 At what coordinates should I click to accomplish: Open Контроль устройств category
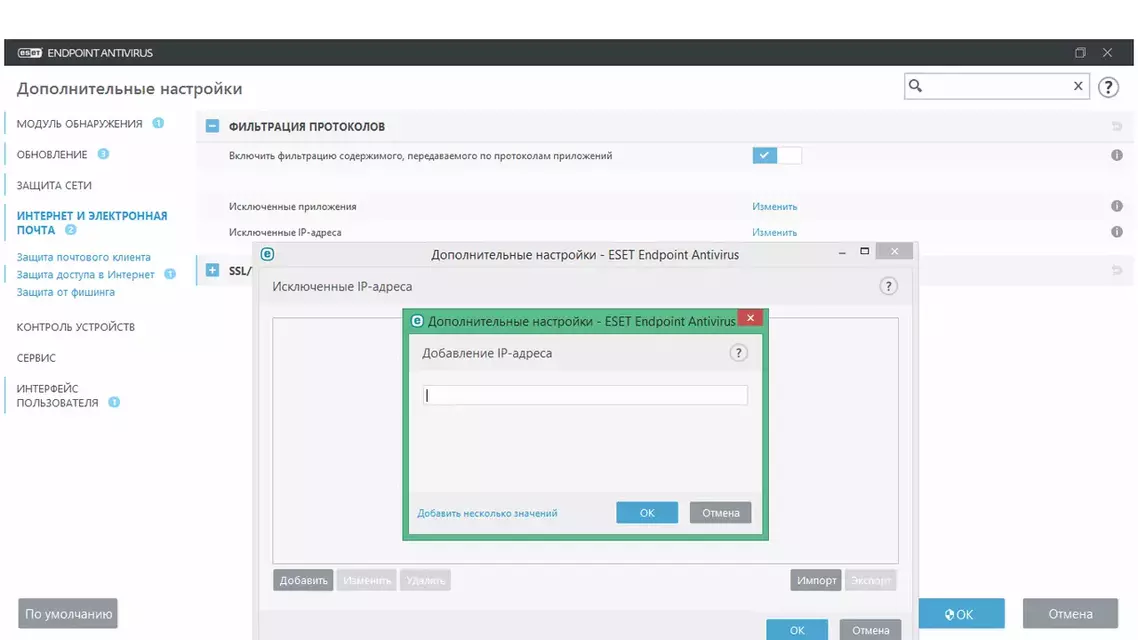(75, 327)
